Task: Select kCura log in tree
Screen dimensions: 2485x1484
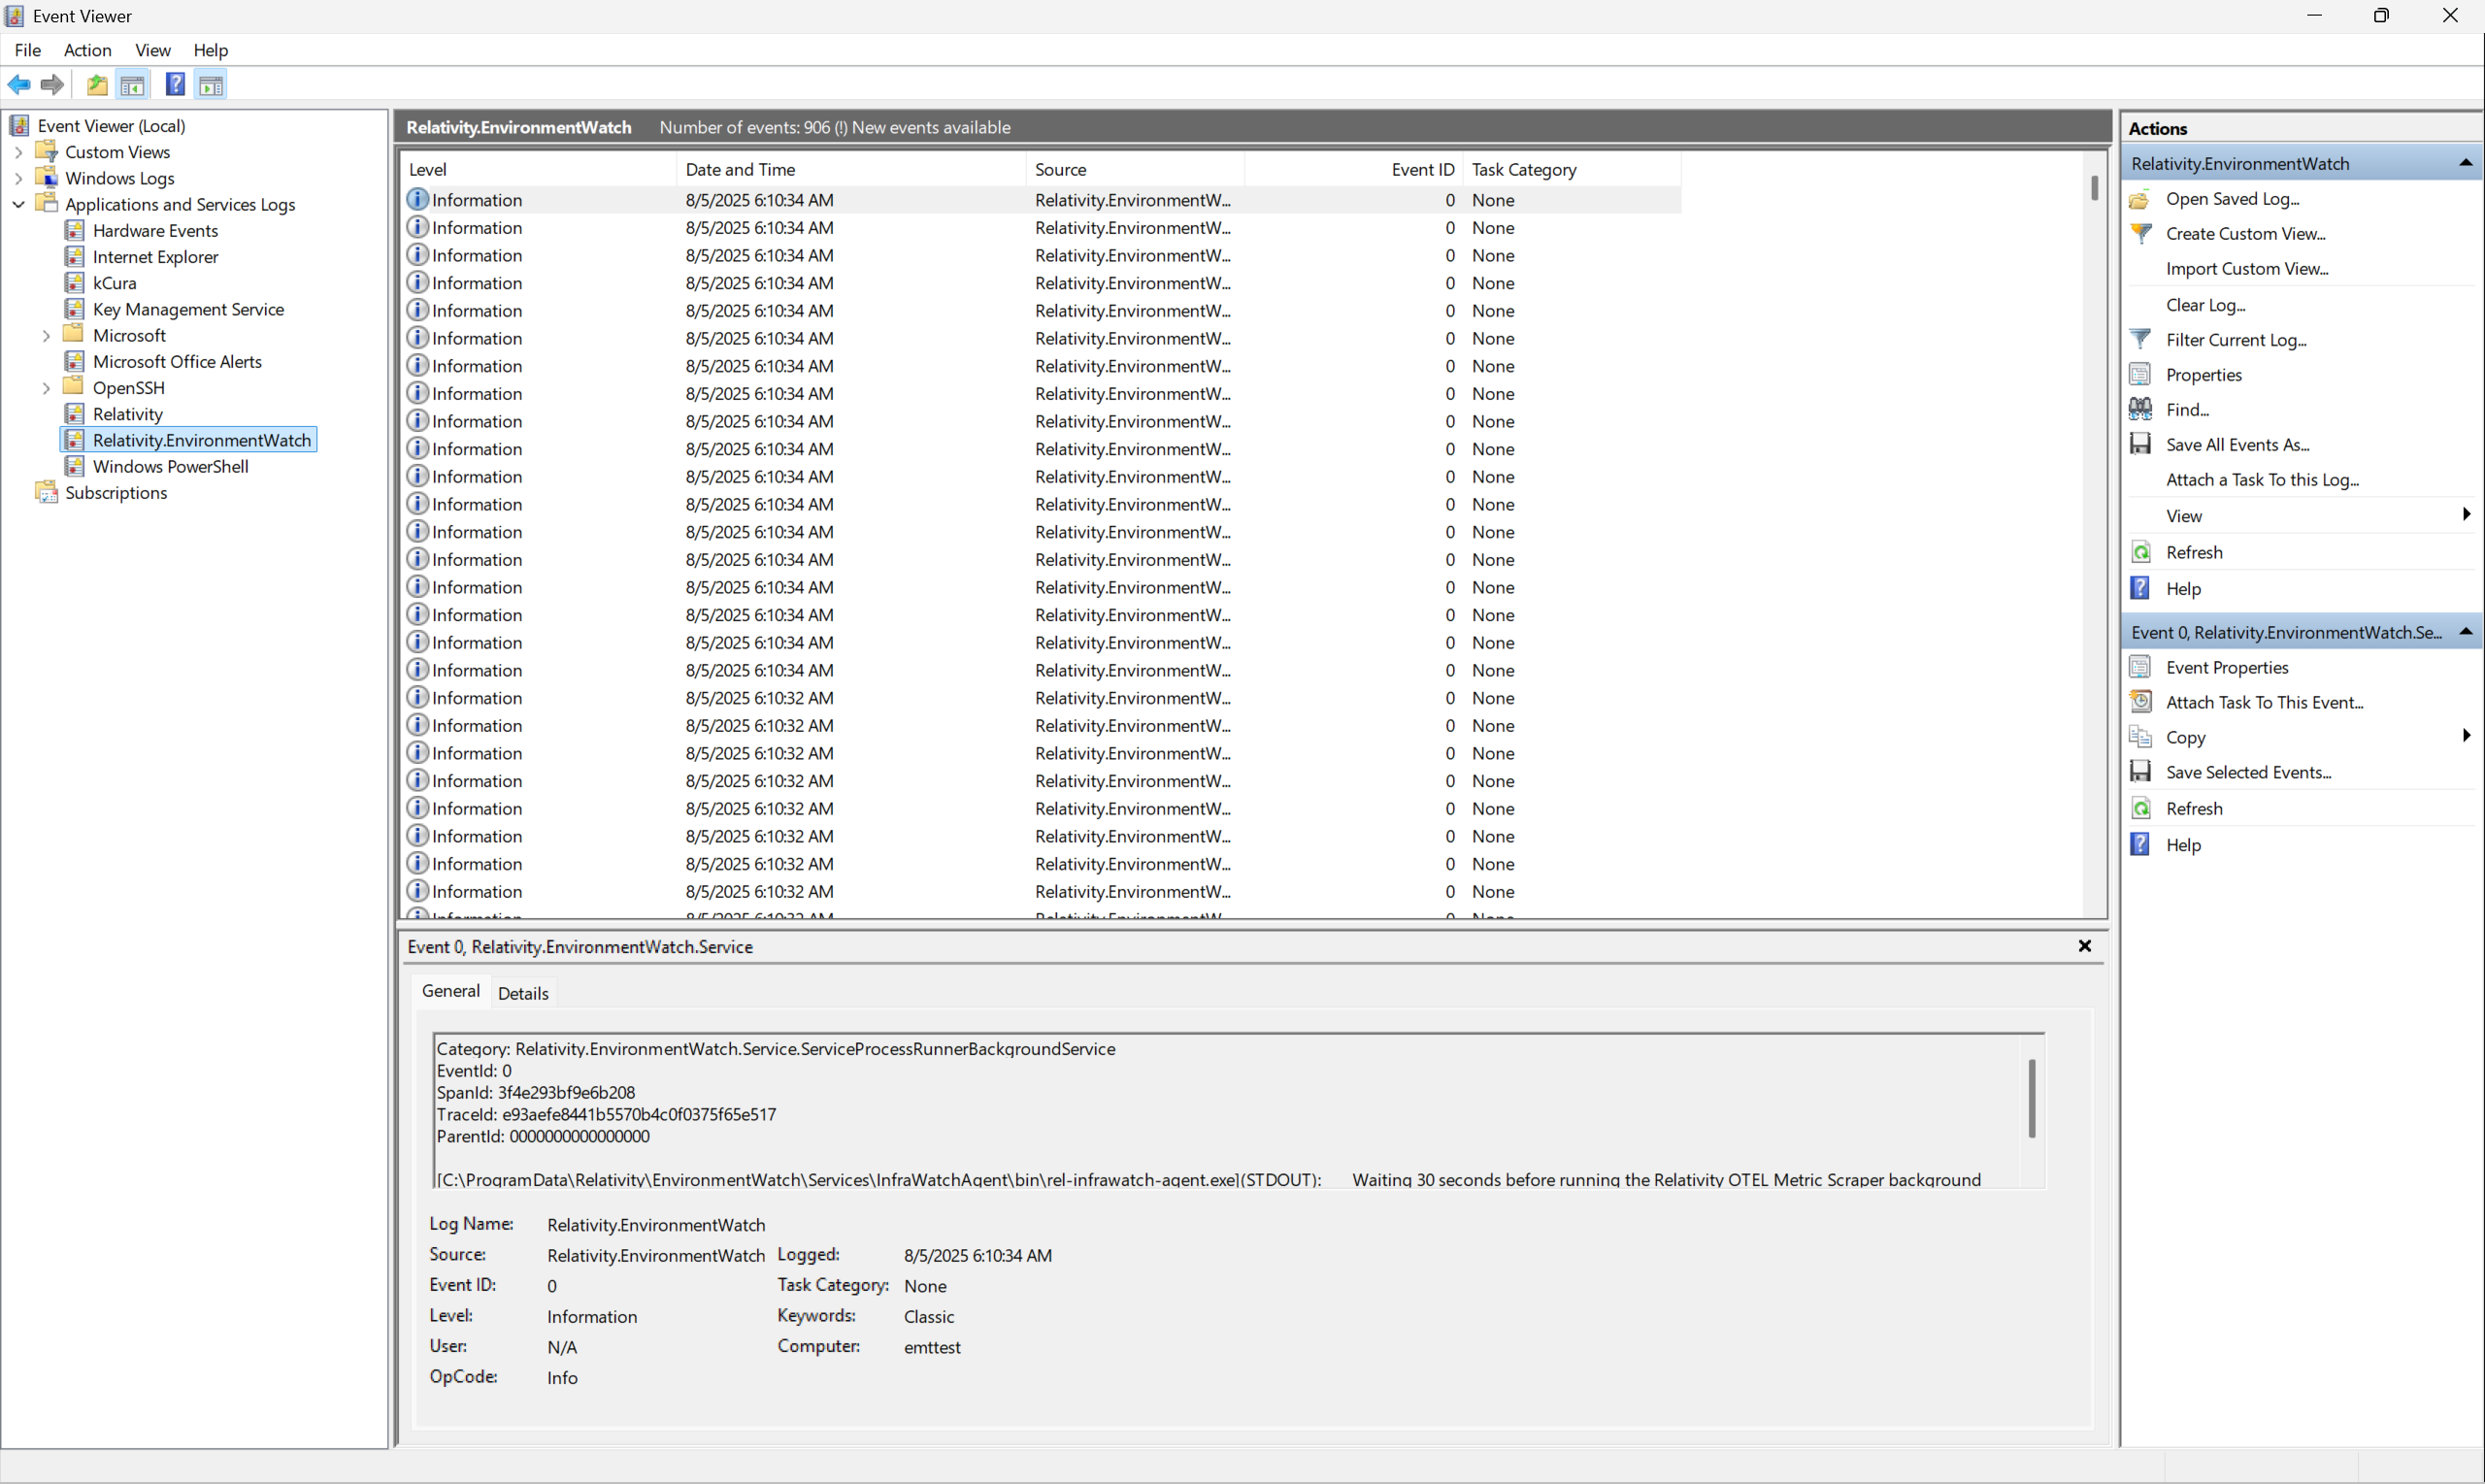Action: (x=114, y=283)
